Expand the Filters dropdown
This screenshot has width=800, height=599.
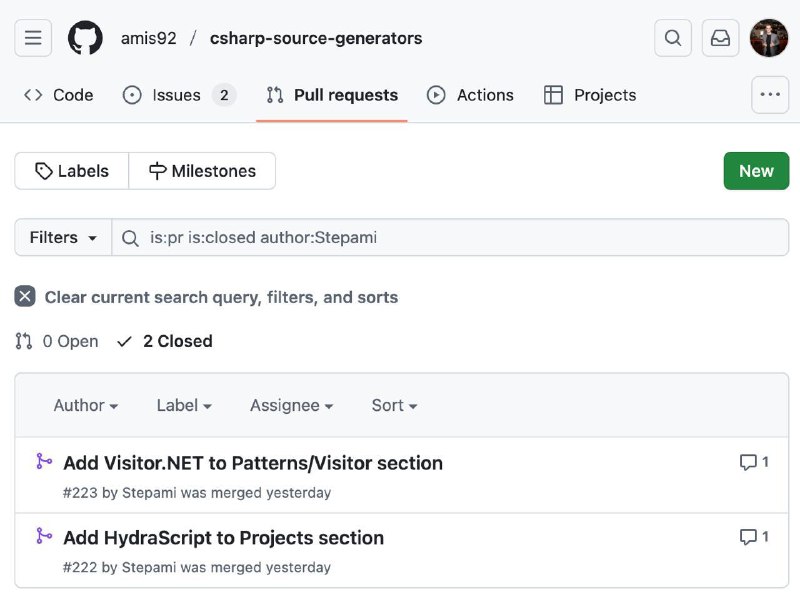click(x=63, y=237)
